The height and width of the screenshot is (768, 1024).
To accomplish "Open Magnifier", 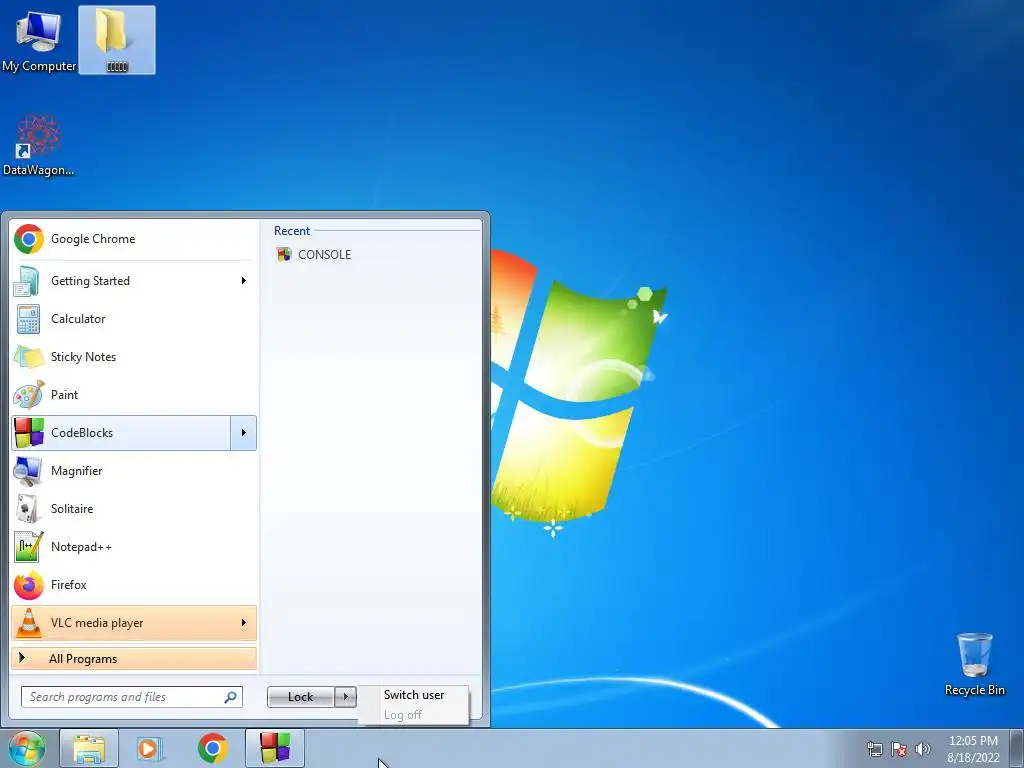I will coord(134,471).
